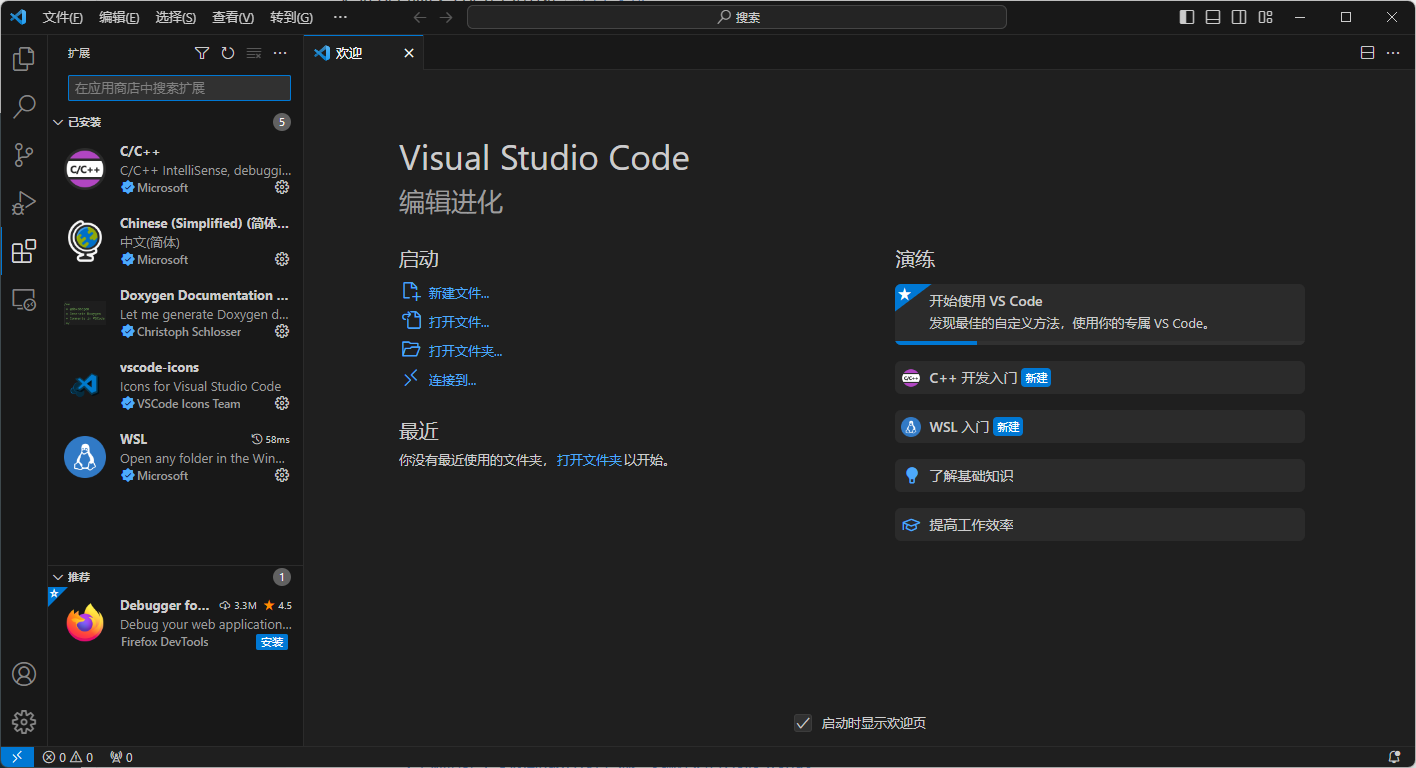Select the WSL extension entry
This screenshot has width=1416, height=768.
click(175, 458)
